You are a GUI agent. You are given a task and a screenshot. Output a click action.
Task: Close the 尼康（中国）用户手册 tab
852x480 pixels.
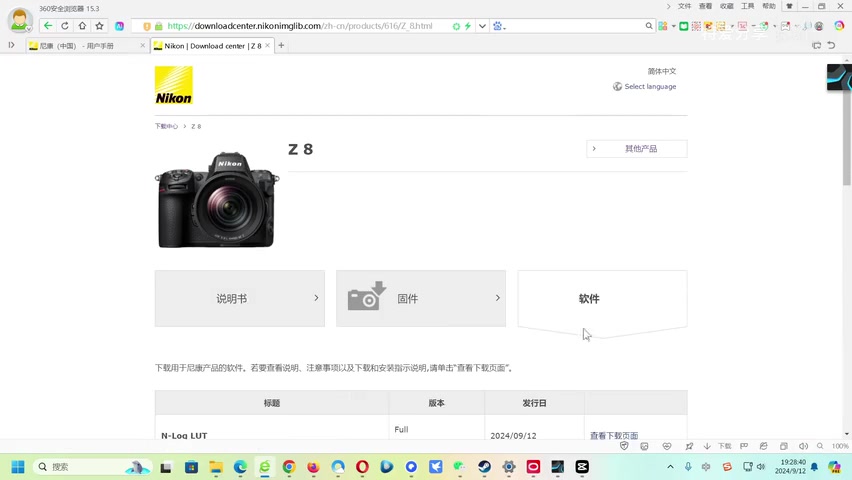pyautogui.click(x=143, y=46)
